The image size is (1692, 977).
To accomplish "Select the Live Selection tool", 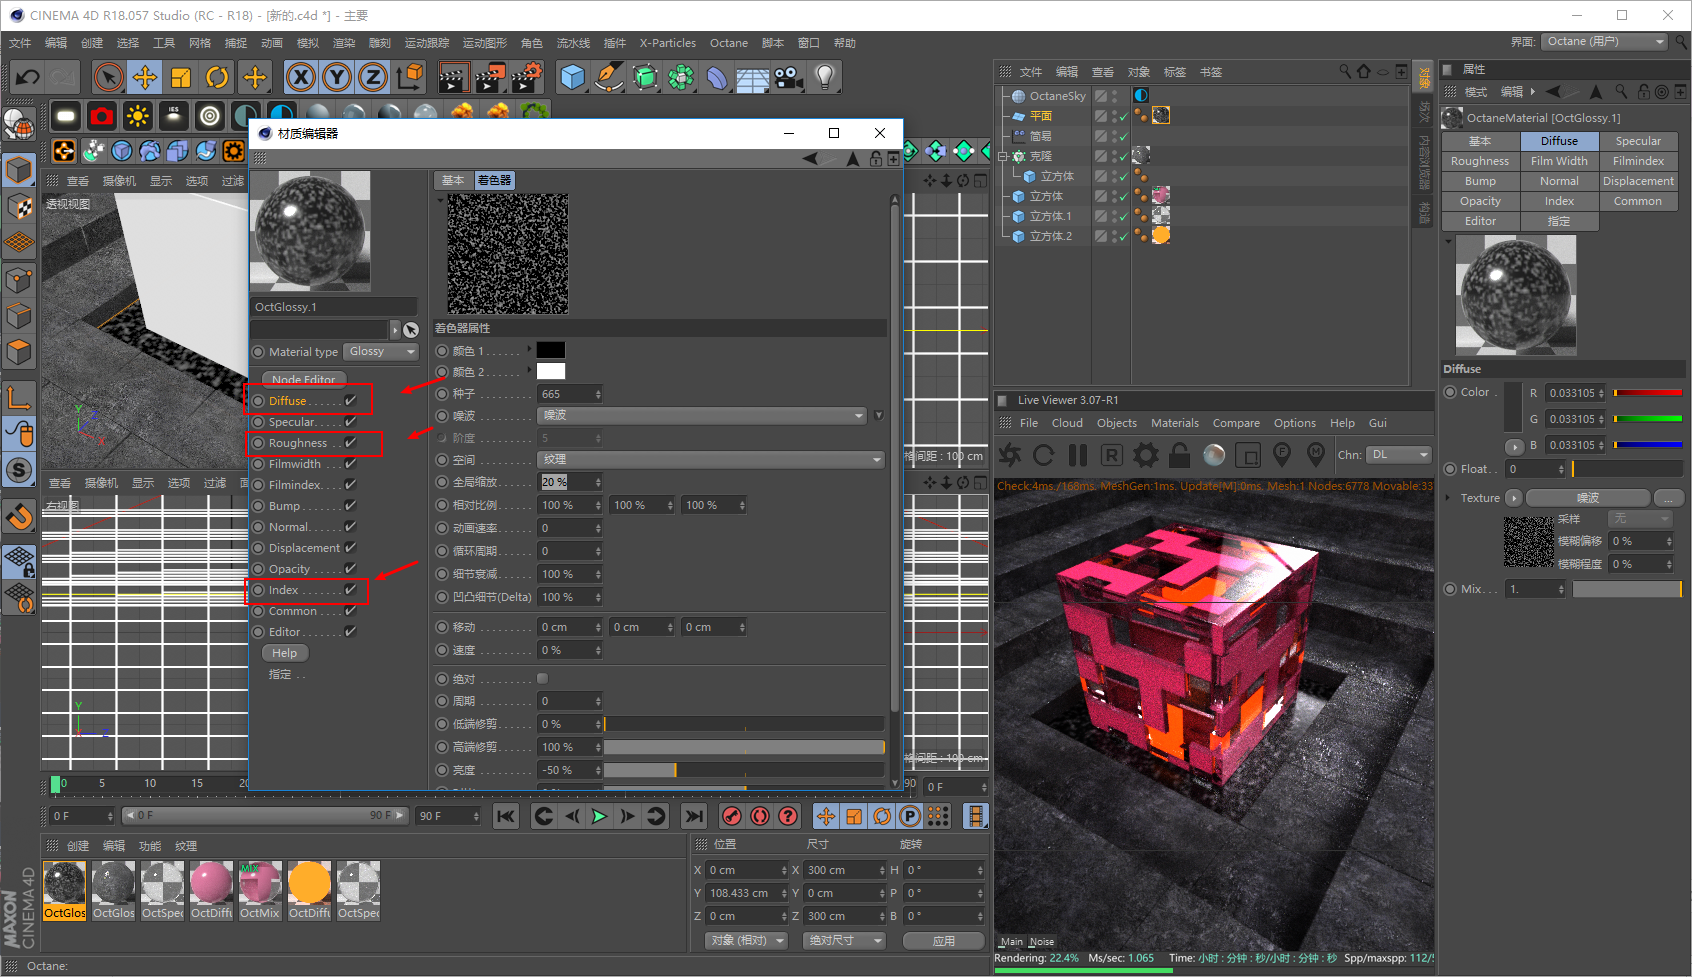I will 108,77.
